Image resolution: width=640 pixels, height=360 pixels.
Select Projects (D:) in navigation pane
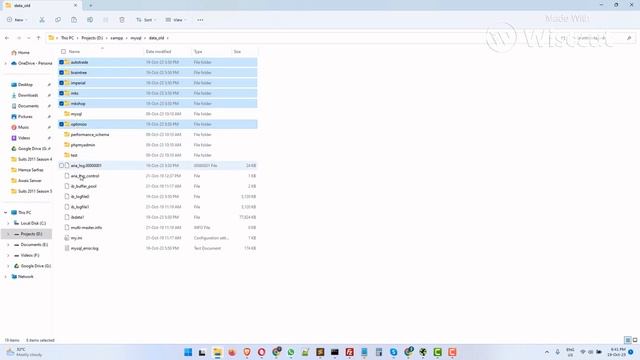point(27,234)
